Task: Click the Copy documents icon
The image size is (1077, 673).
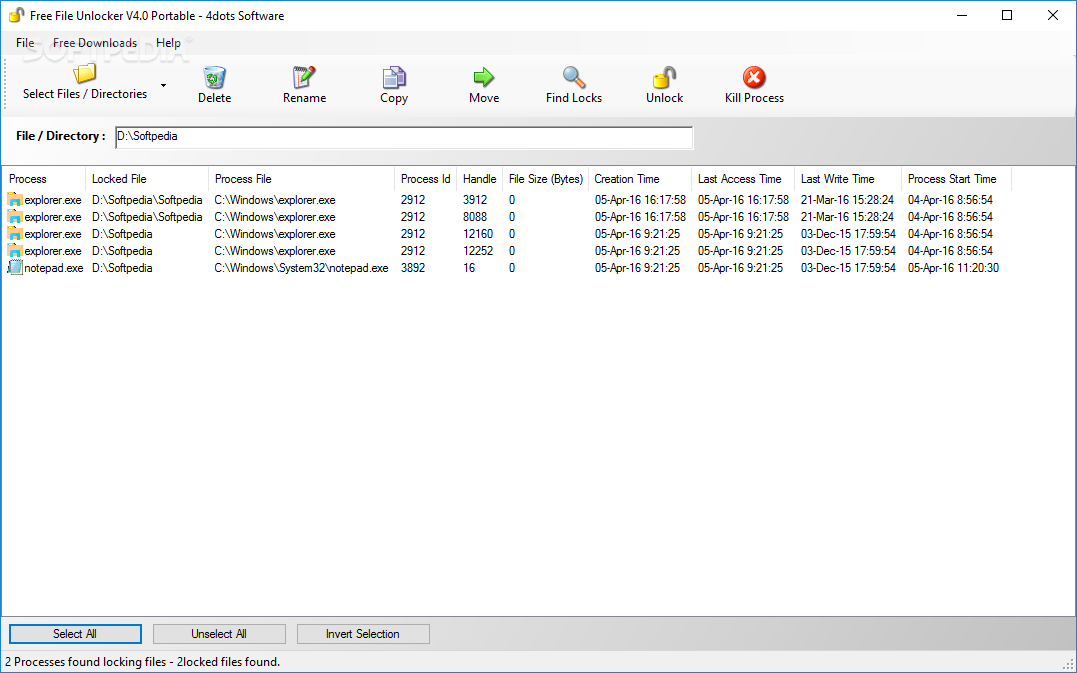Action: point(394,77)
